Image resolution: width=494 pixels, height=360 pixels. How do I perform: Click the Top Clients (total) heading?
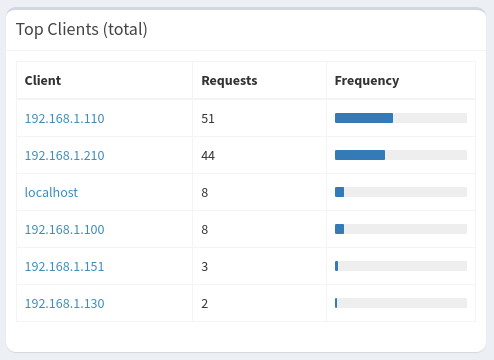point(82,29)
